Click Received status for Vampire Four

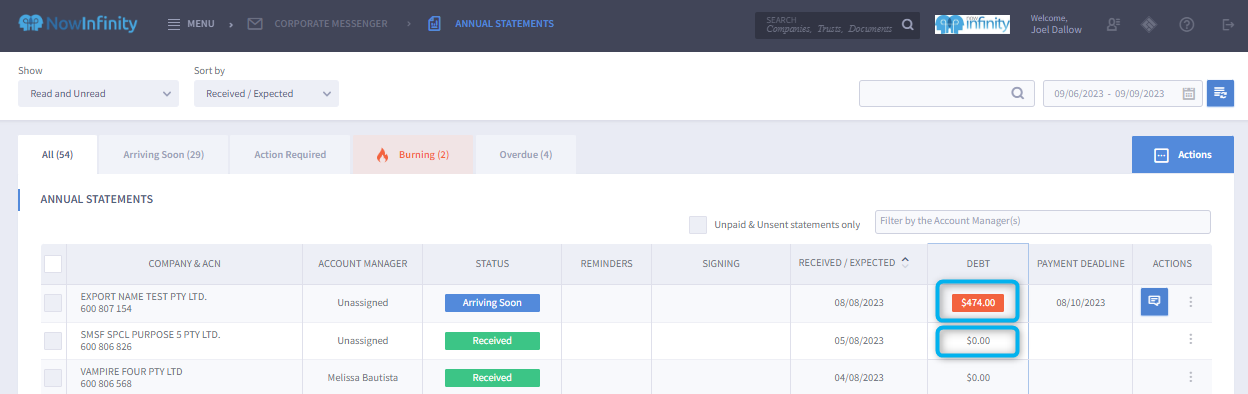(492, 378)
